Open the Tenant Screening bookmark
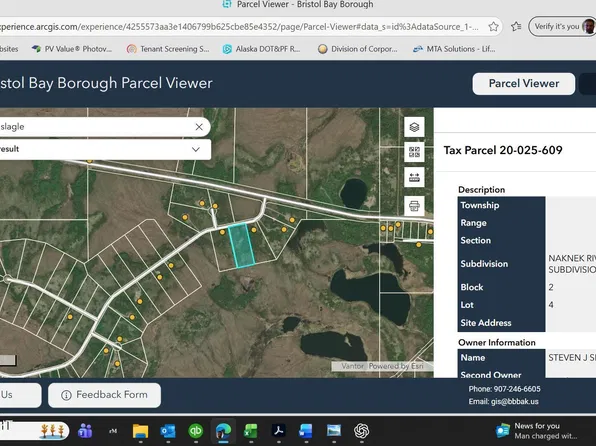The height and width of the screenshot is (446, 596). click(168, 49)
